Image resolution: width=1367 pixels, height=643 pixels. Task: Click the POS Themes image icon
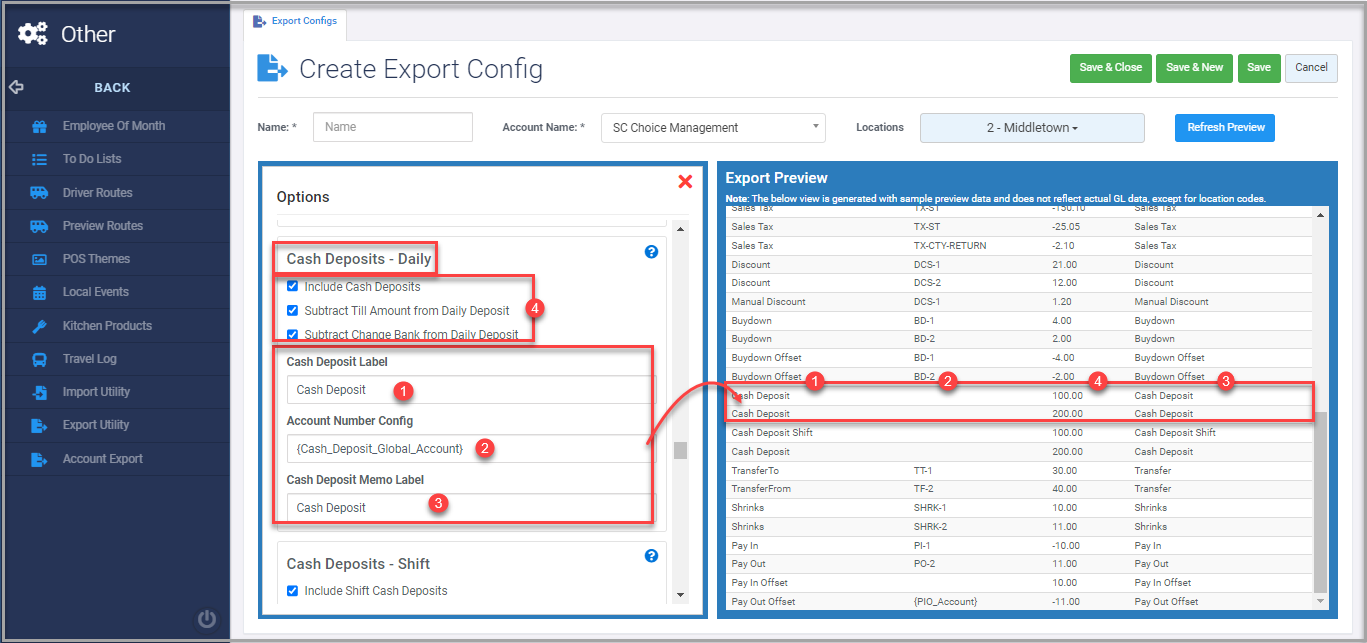point(39,259)
